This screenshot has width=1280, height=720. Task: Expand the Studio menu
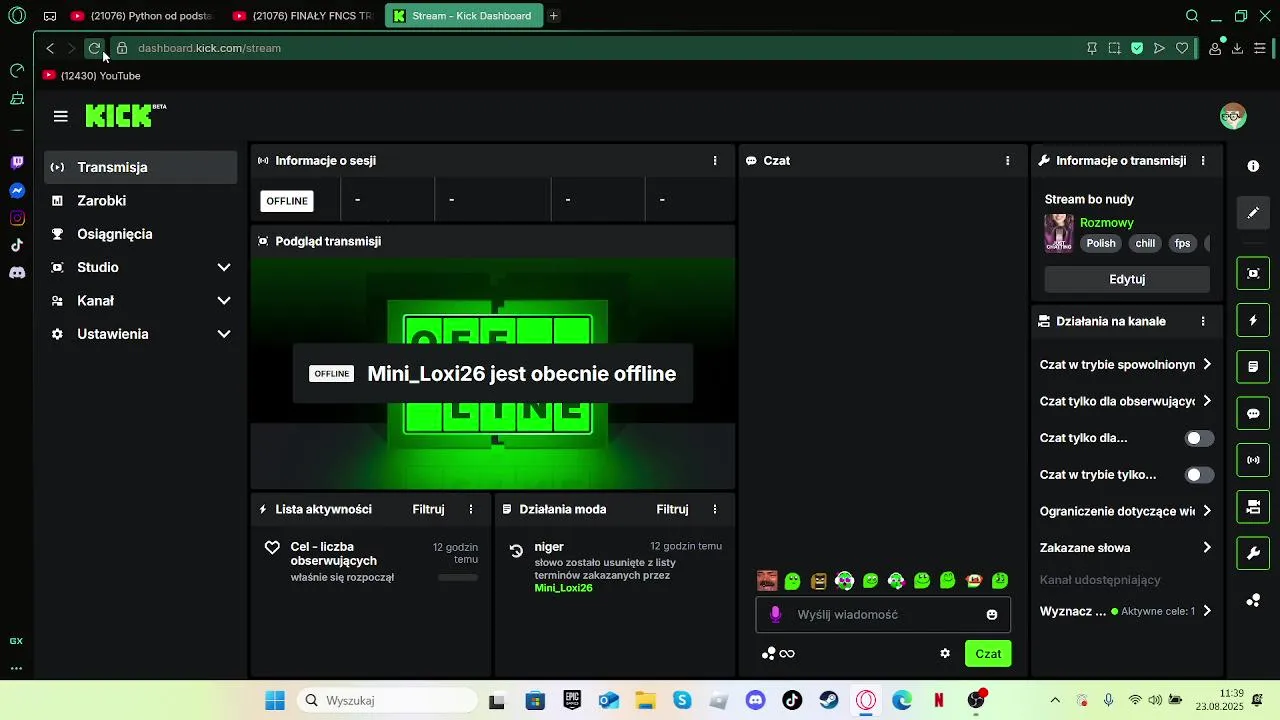click(224, 267)
